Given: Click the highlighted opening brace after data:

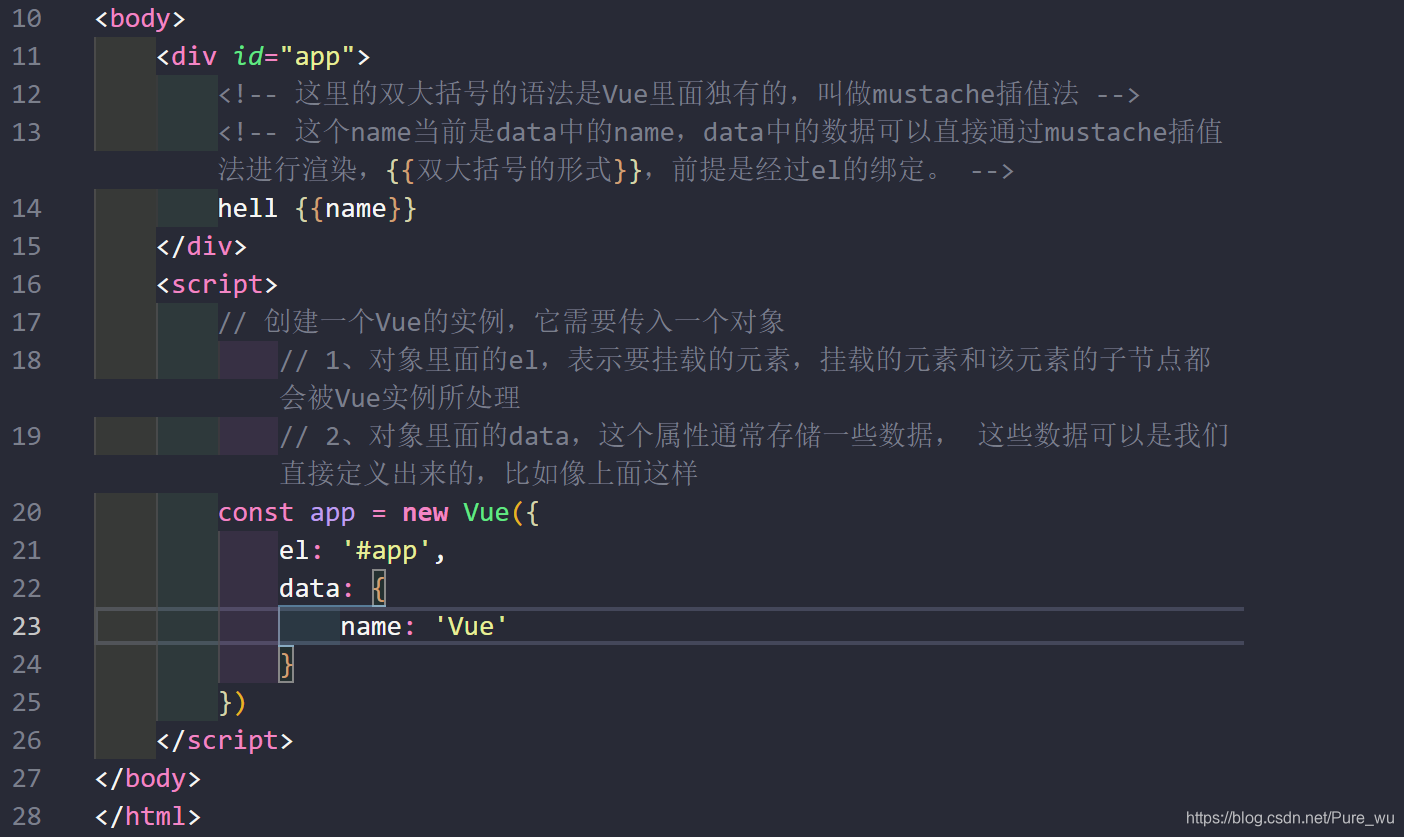Looking at the screenshot, I should [378, 588].
